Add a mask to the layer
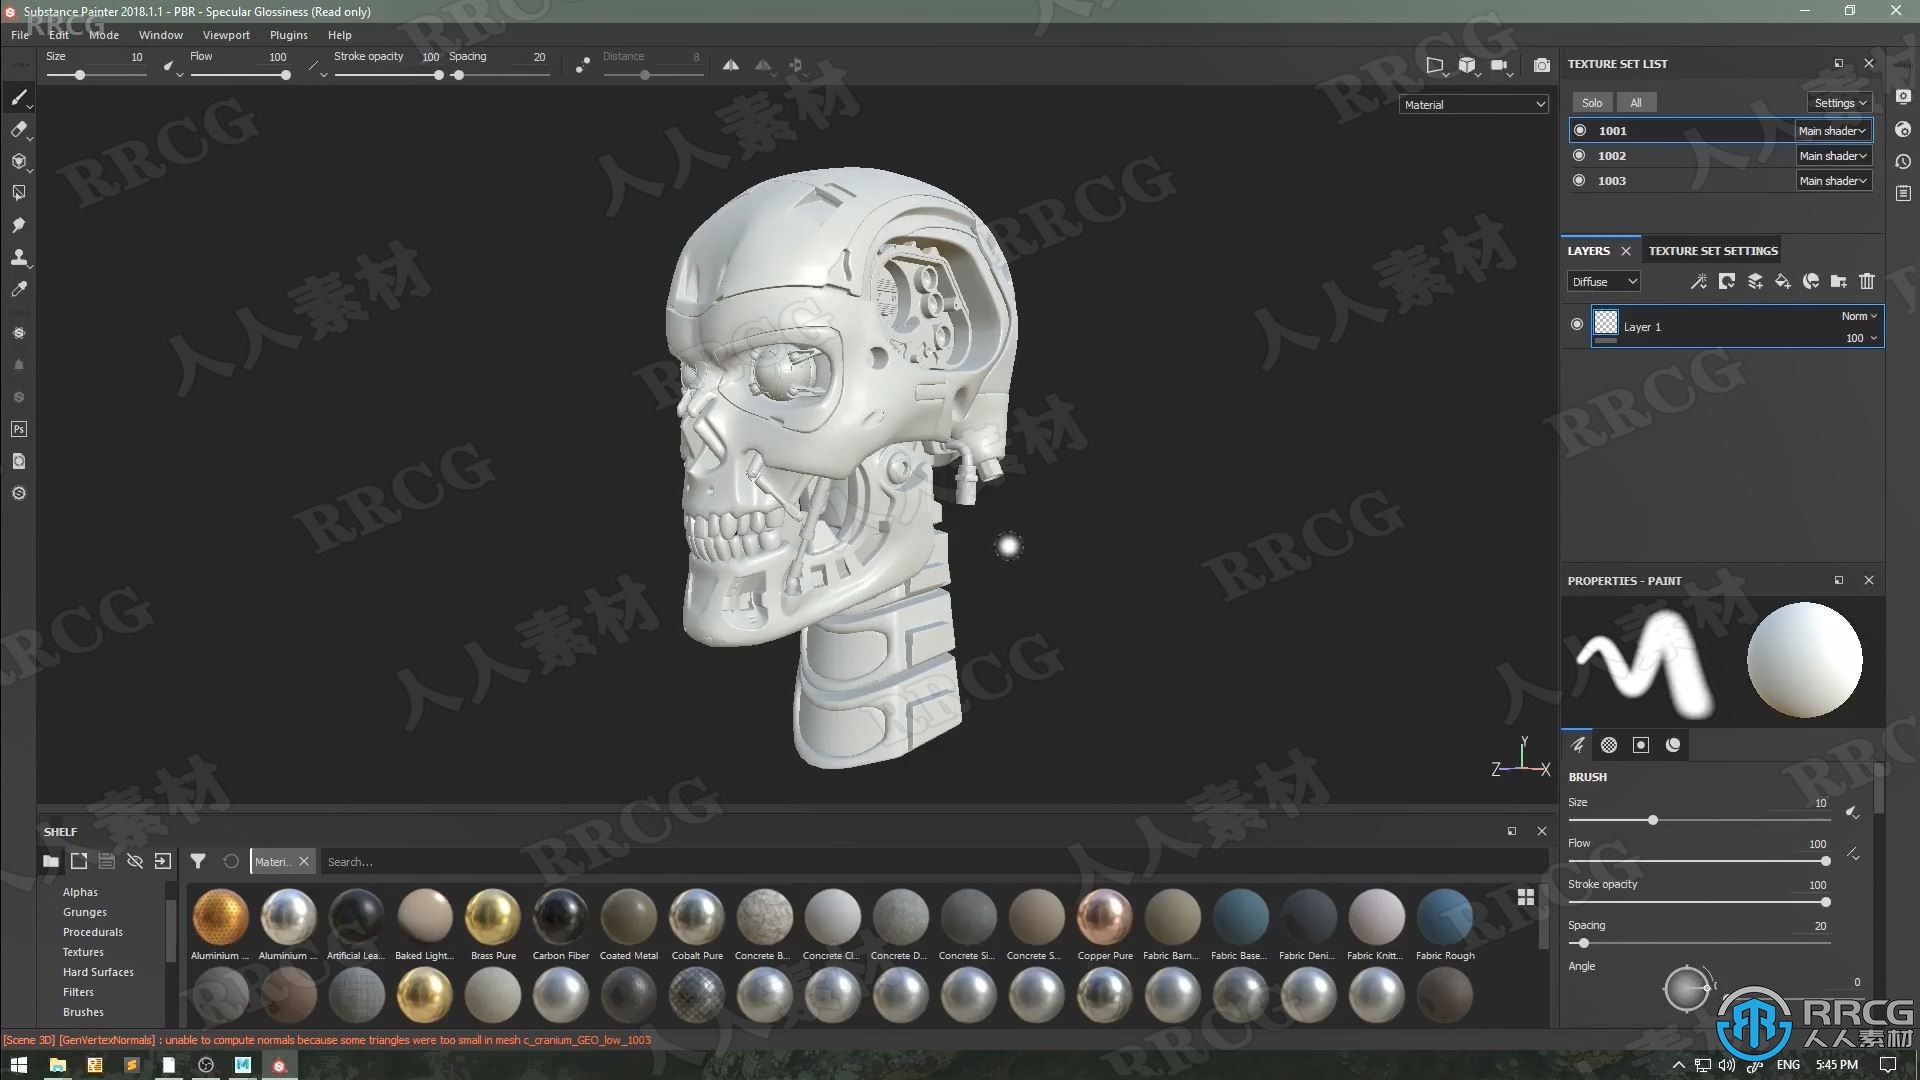 1727,282
